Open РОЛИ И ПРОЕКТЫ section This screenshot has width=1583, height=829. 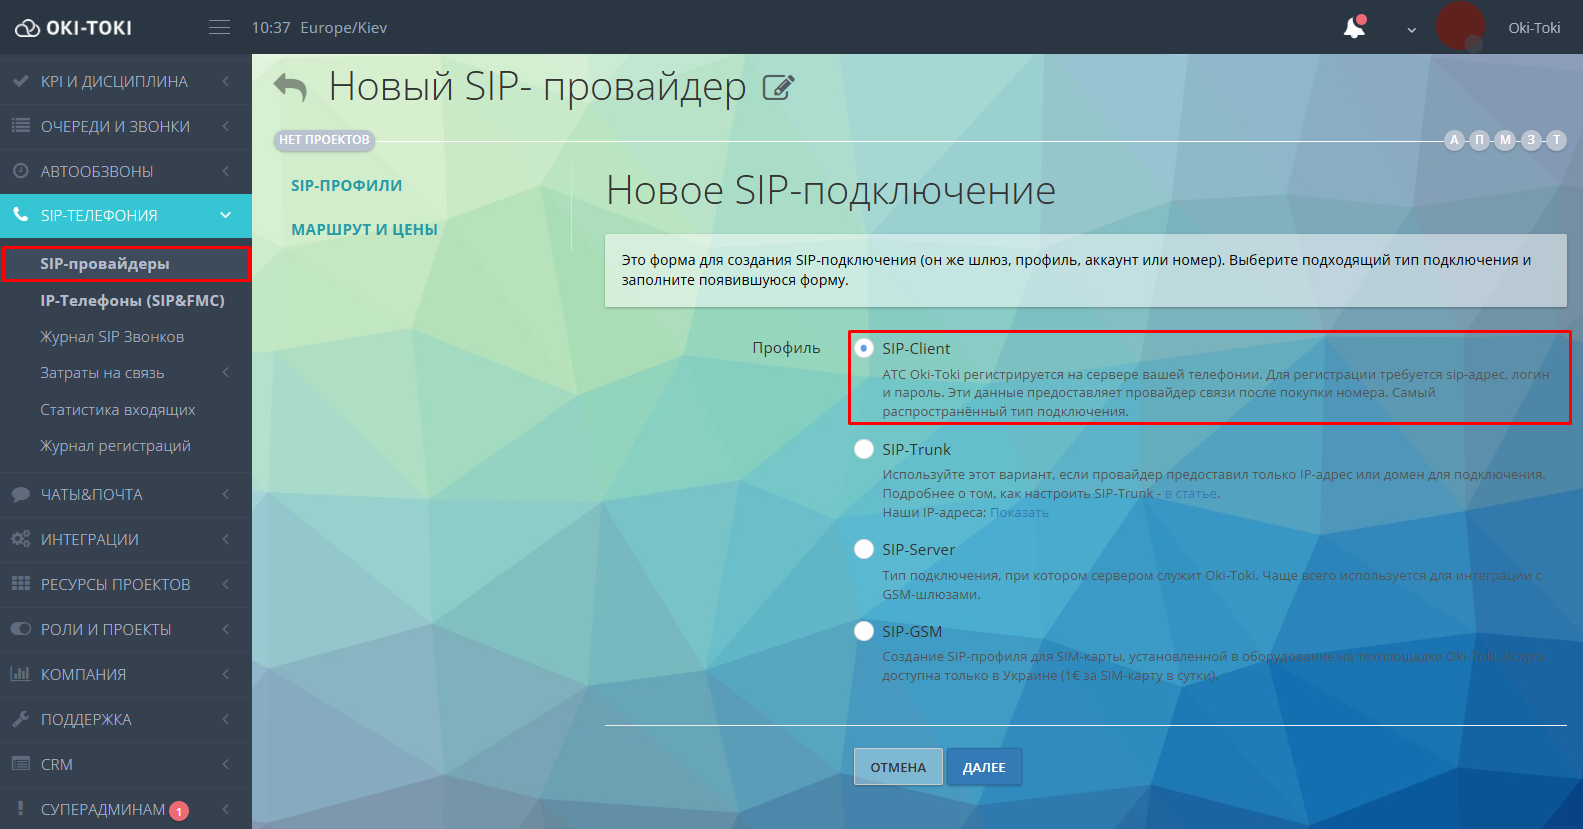[126, 629]
